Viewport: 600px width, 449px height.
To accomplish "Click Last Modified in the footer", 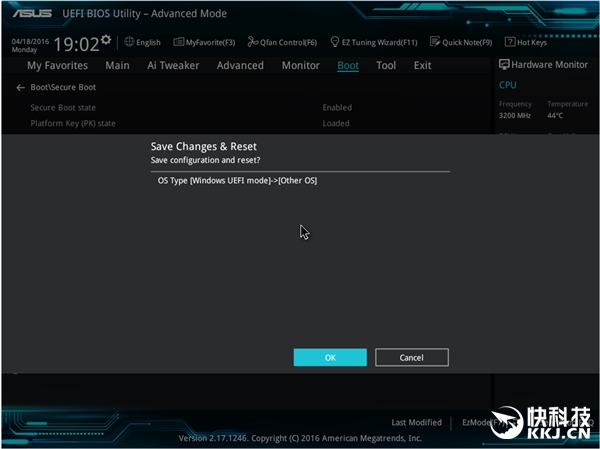I will [416, 423].
